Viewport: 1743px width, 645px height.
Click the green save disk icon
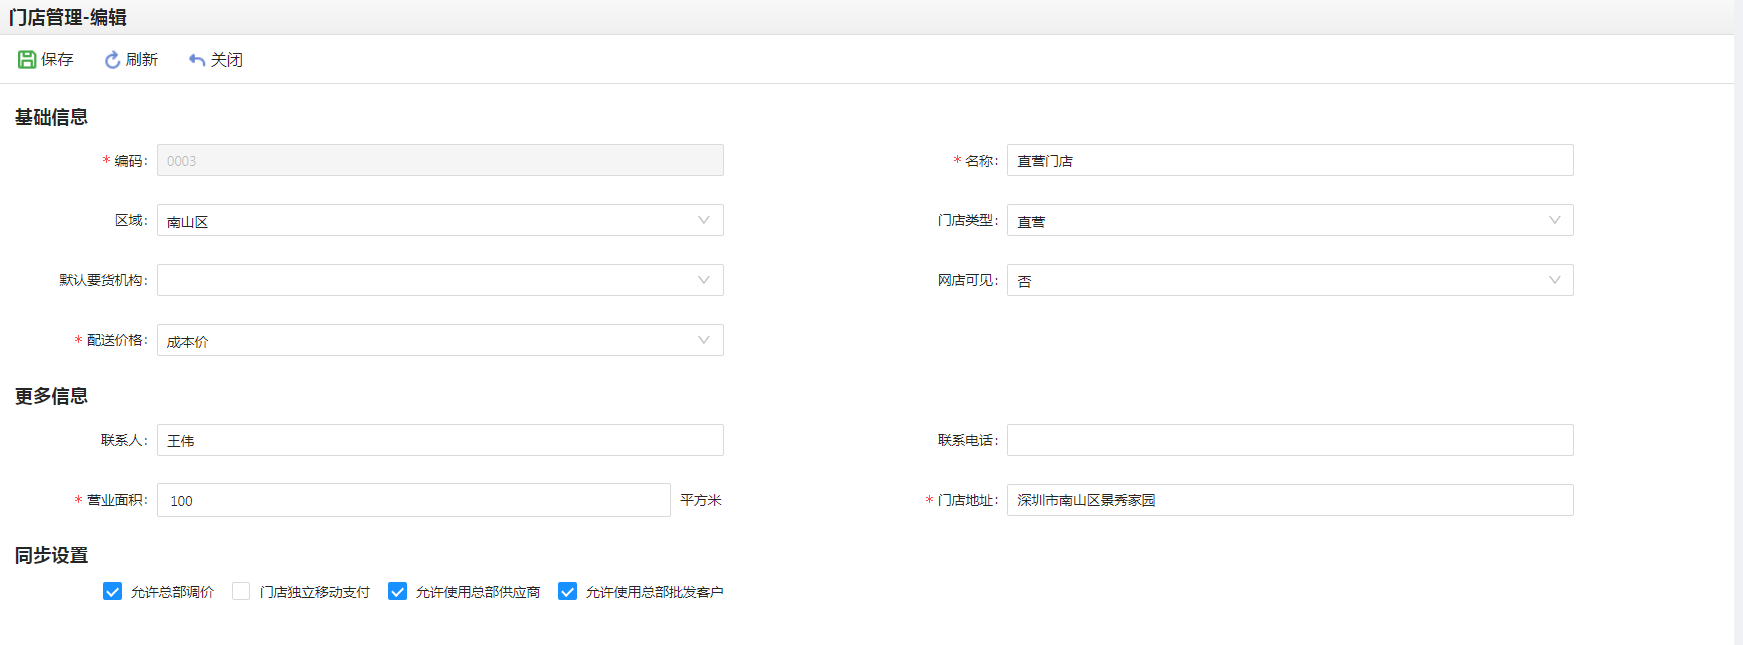tap(27, 60)
